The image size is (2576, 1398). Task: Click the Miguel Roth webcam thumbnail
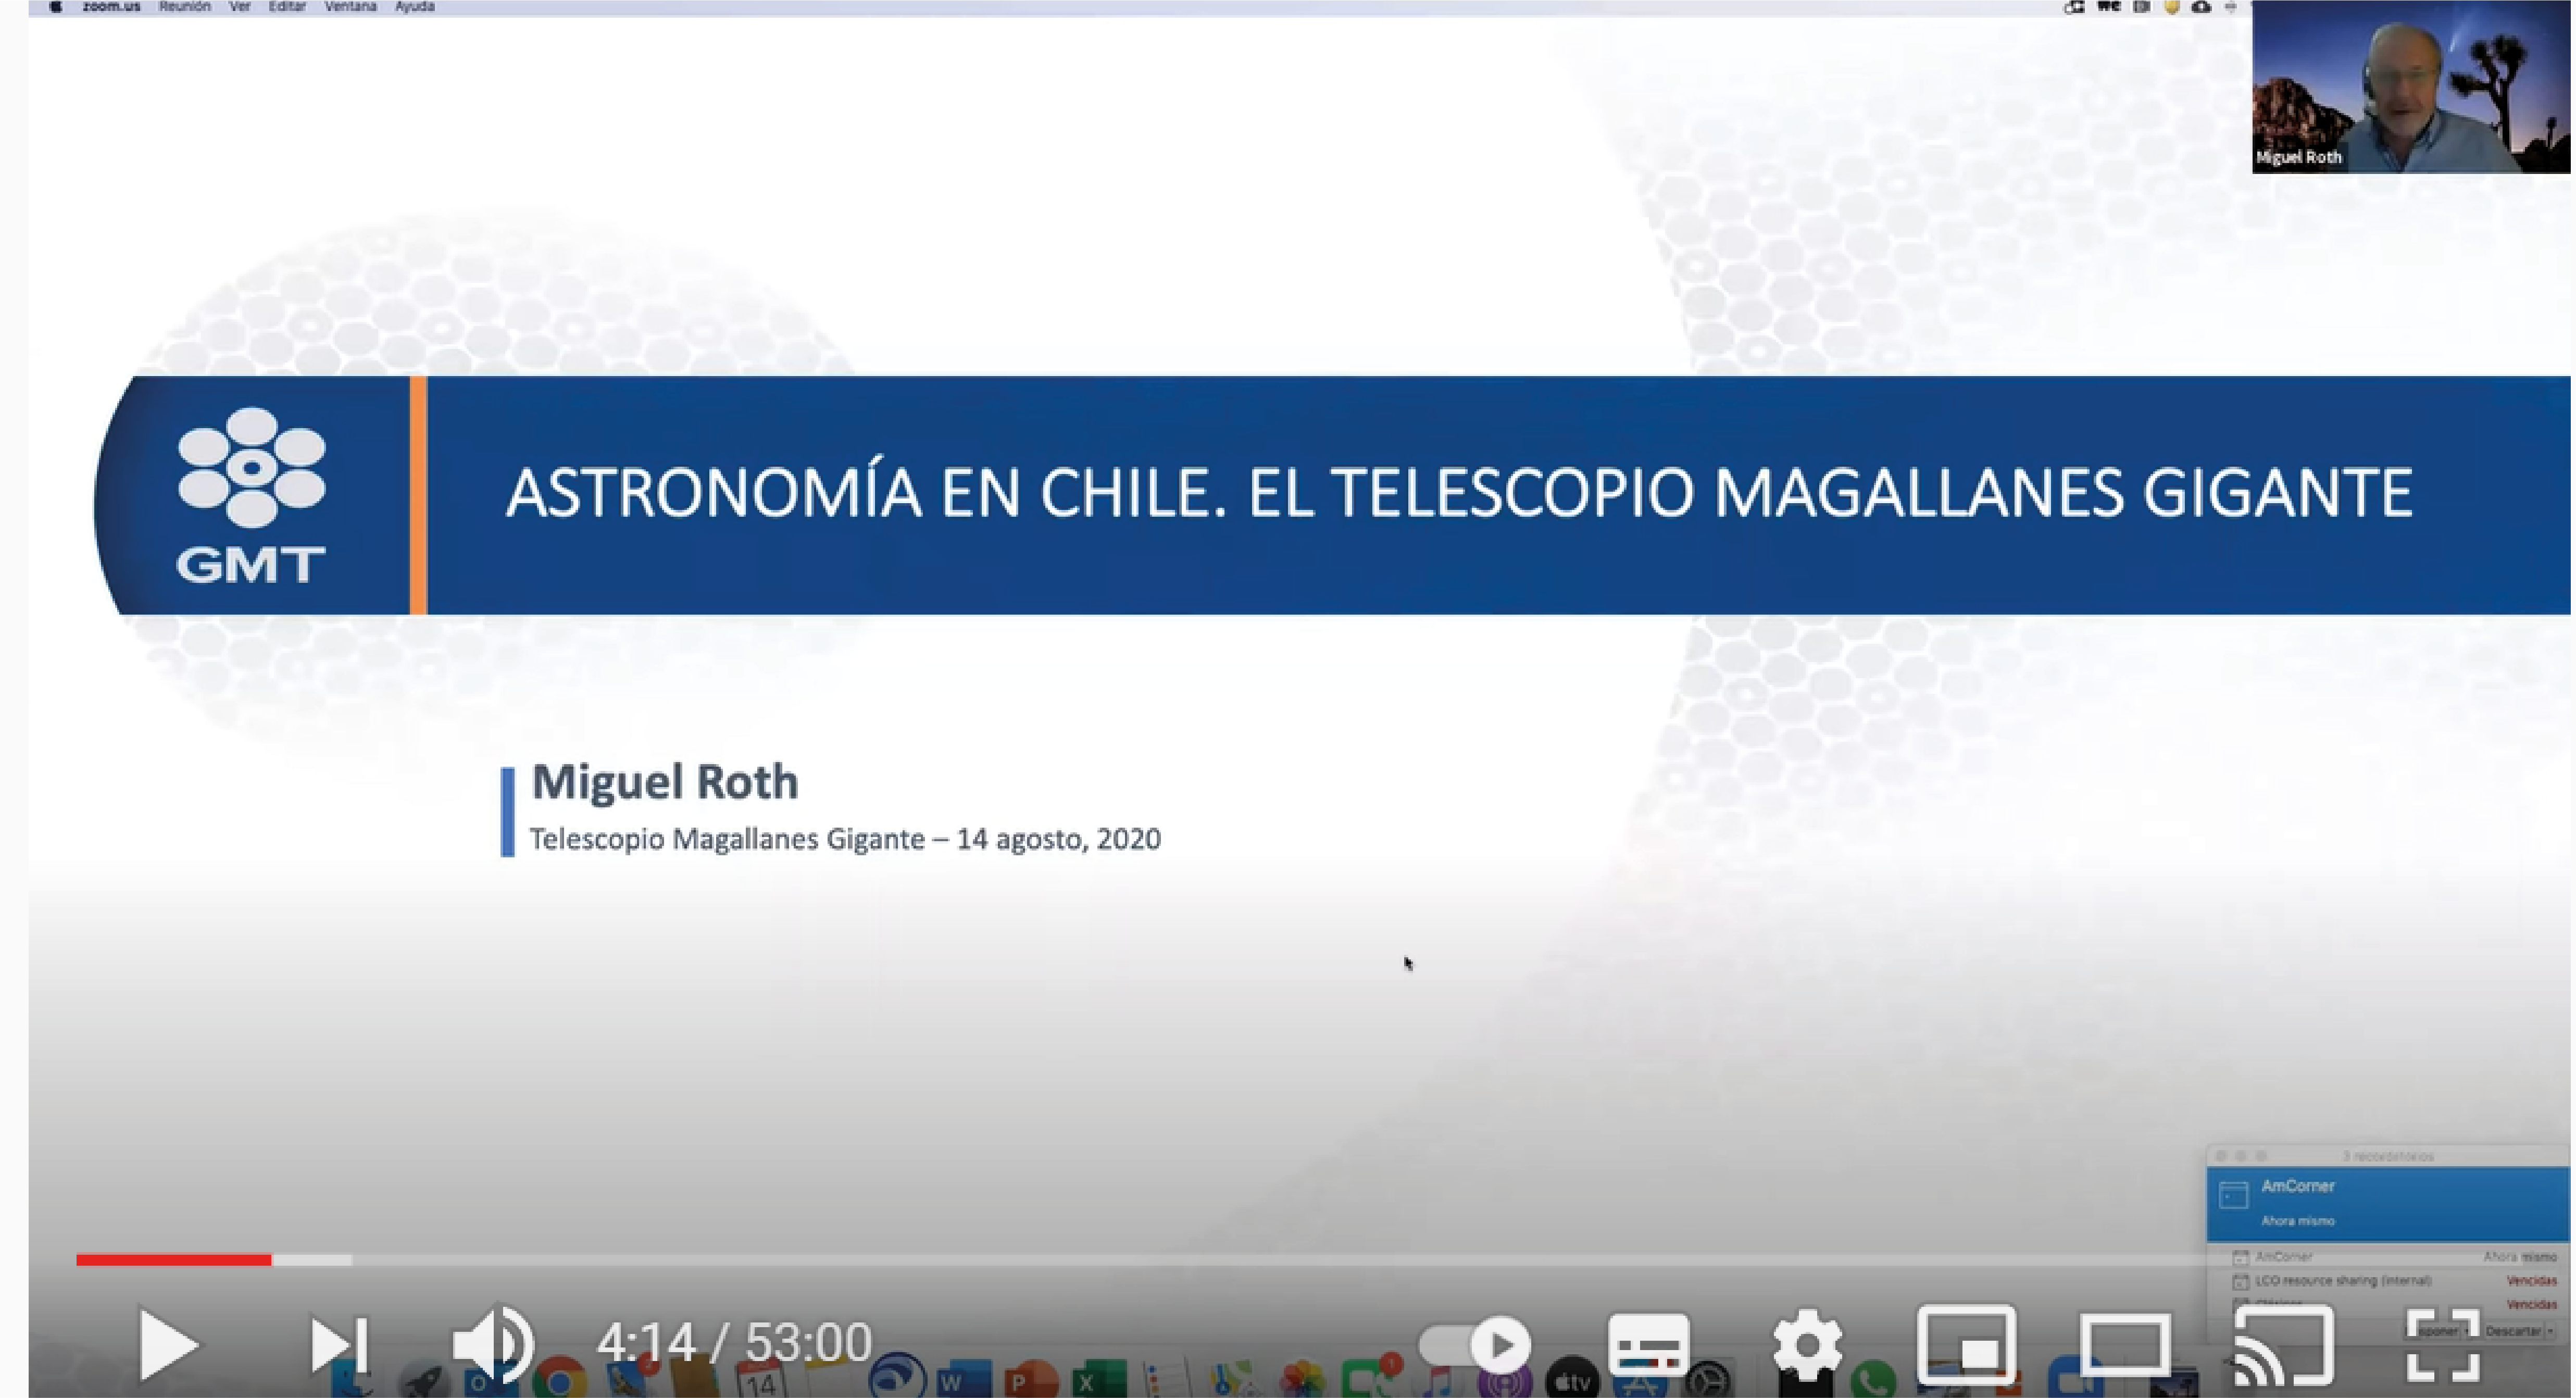(2410, 87)
